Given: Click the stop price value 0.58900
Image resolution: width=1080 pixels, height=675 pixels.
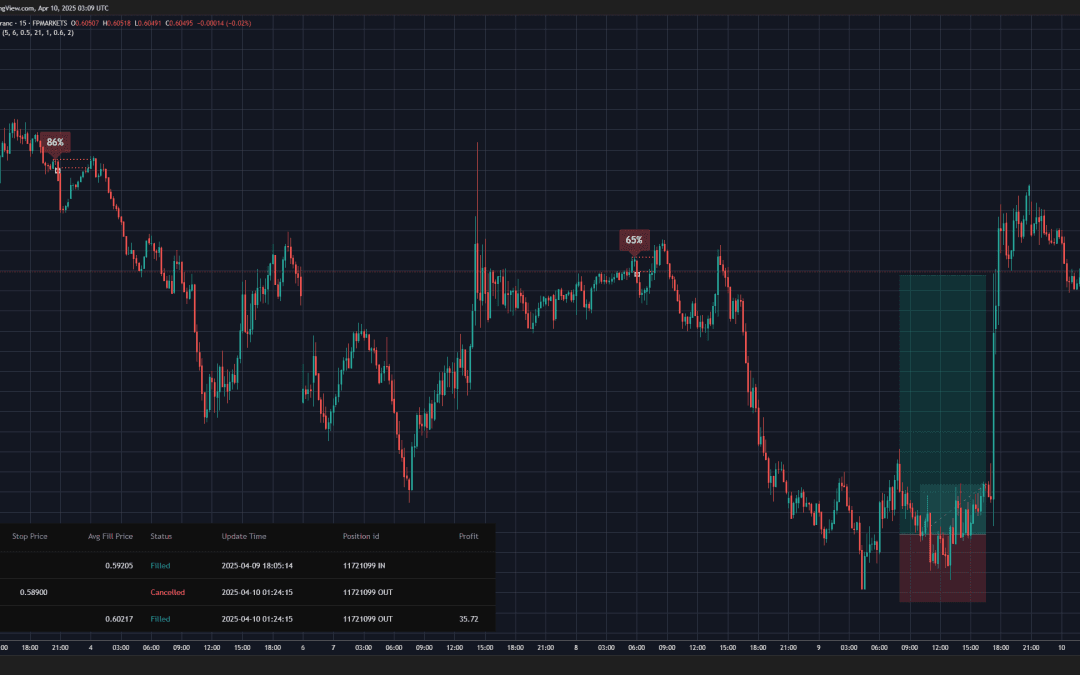Looking at the screenshot, I should click(32, 592).
